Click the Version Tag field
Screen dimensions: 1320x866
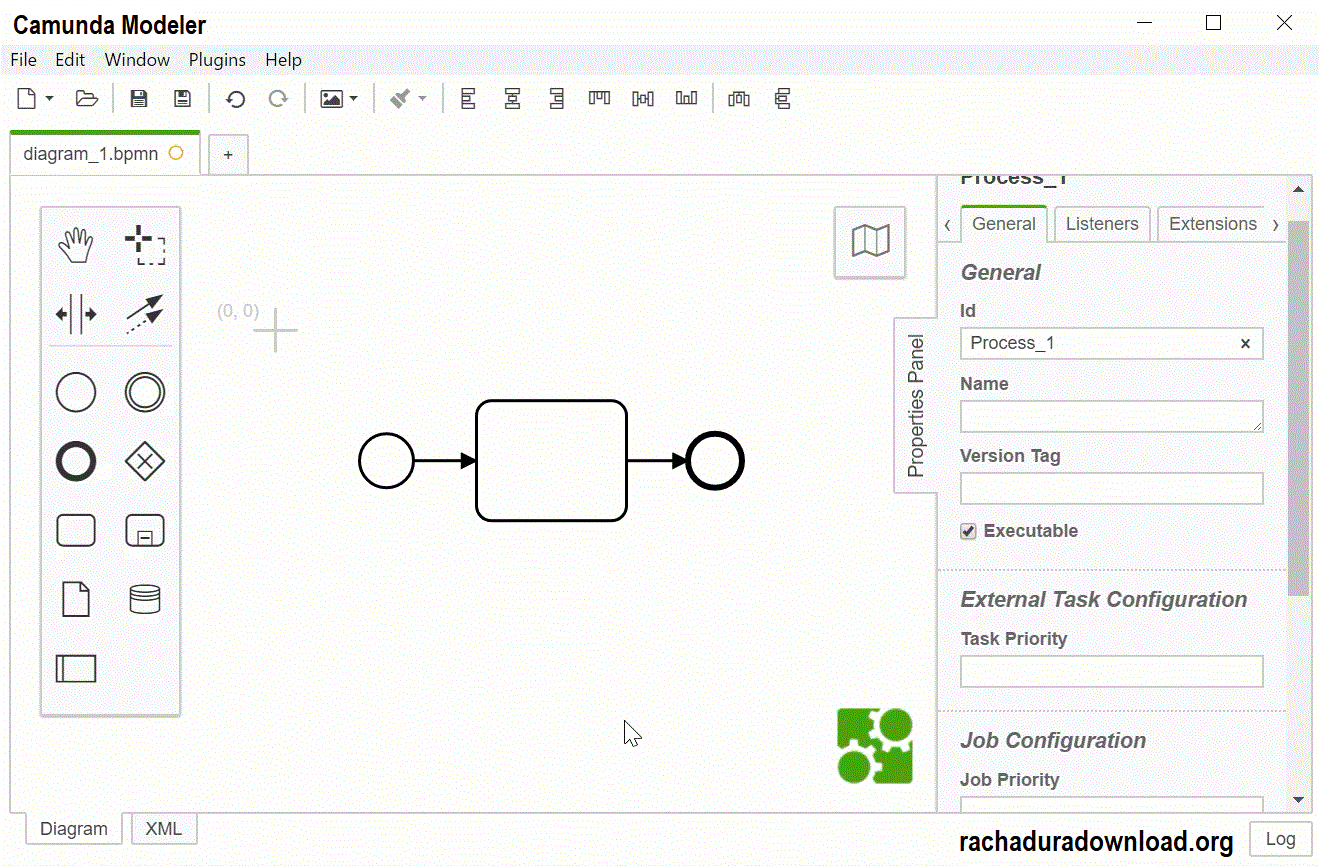1111,488
